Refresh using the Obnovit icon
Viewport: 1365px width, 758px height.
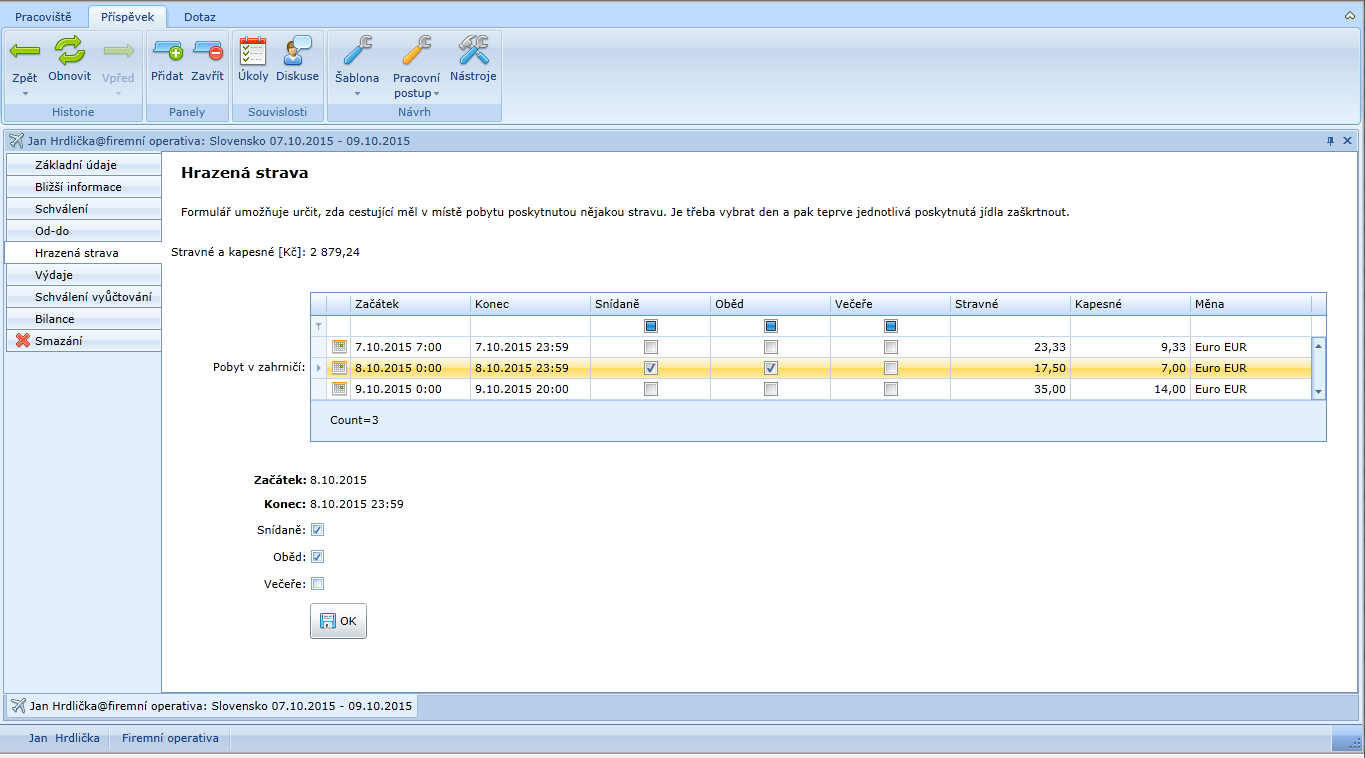[x=70, y=51]
